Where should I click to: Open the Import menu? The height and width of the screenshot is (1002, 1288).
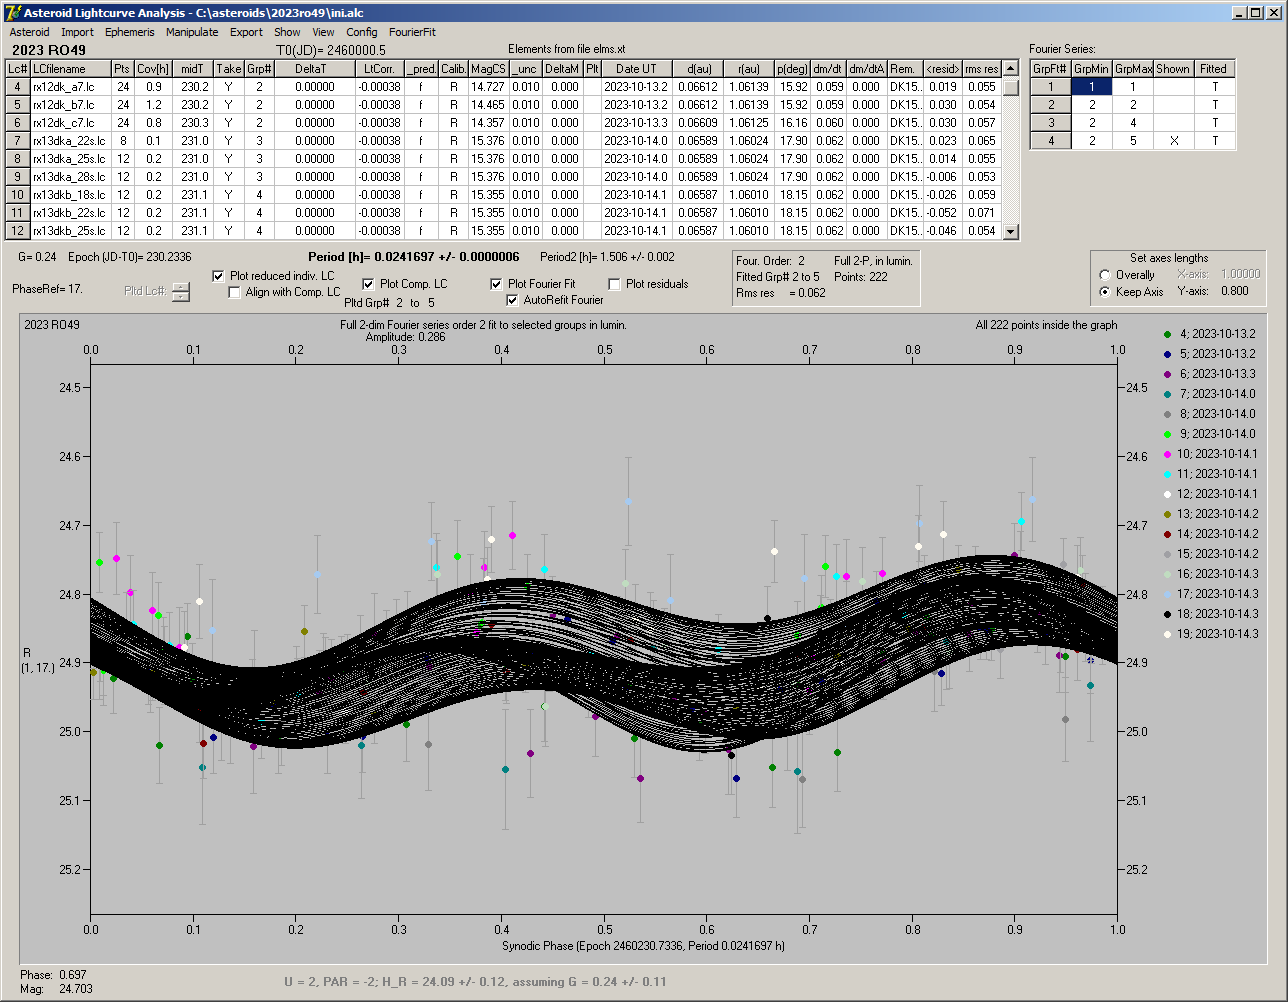point(77,32)
